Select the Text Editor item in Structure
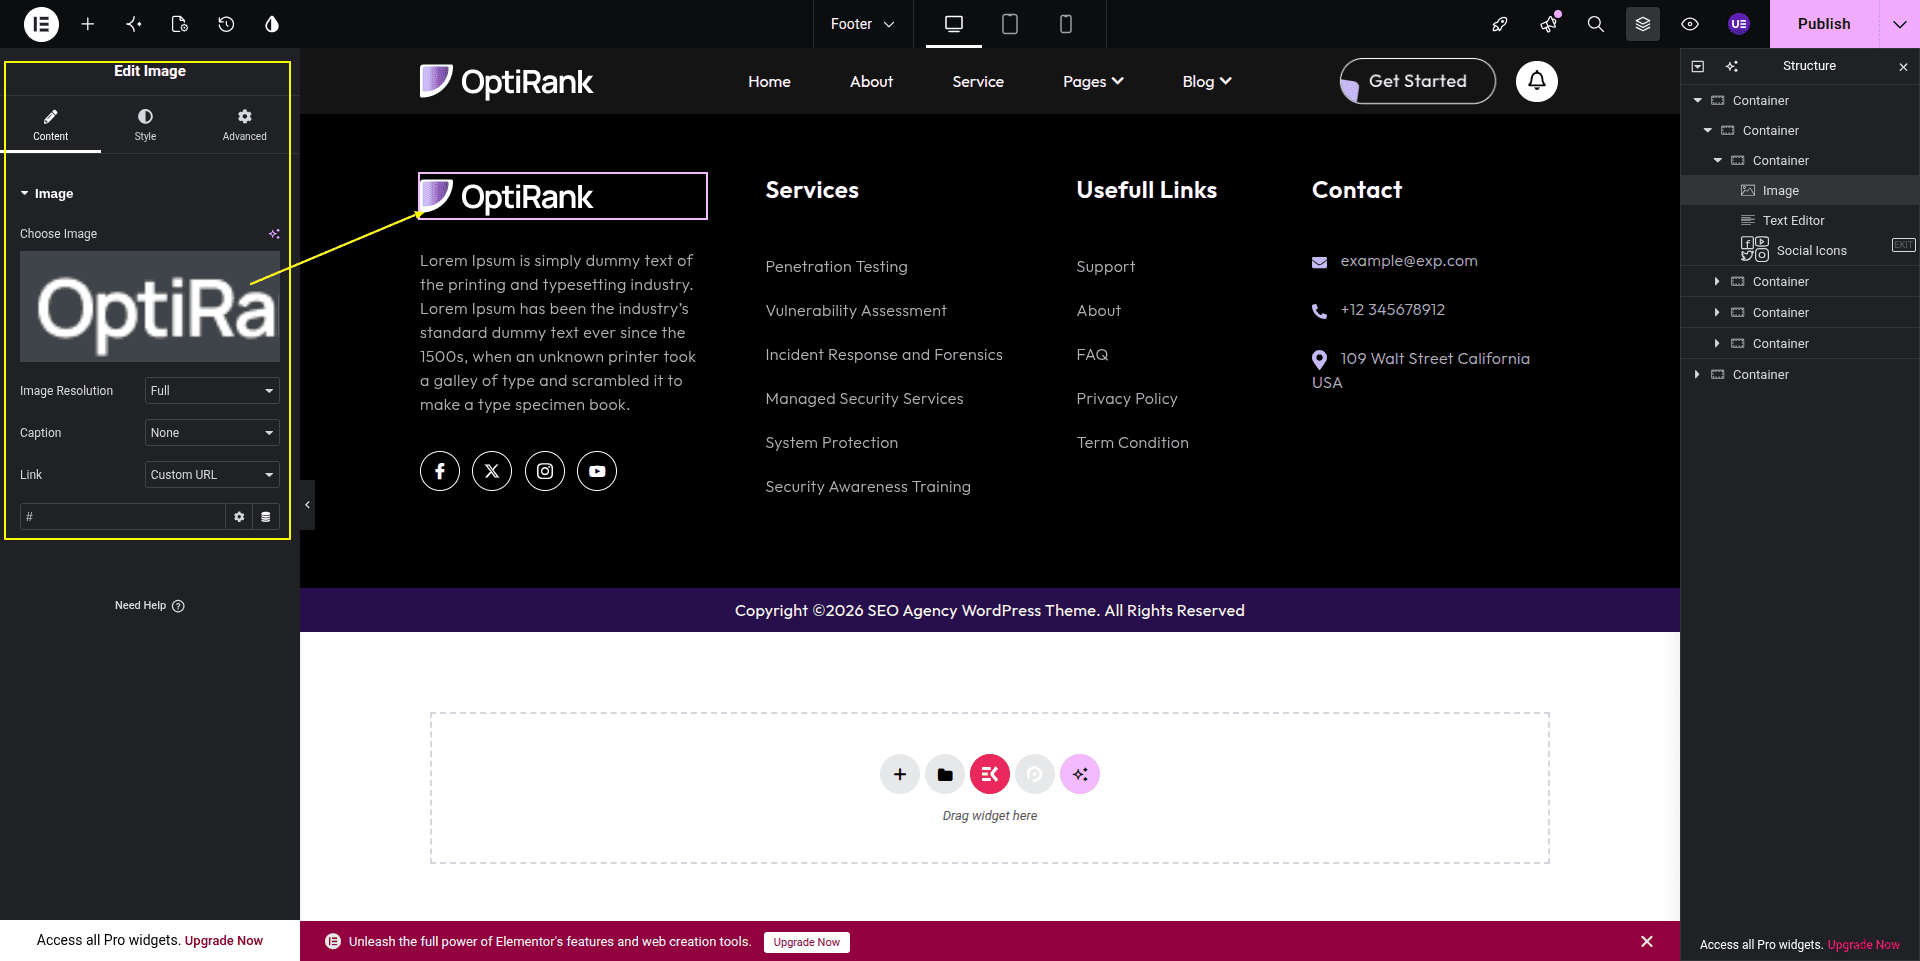This screenshot has height=961, width=1920. (1800, 221)
